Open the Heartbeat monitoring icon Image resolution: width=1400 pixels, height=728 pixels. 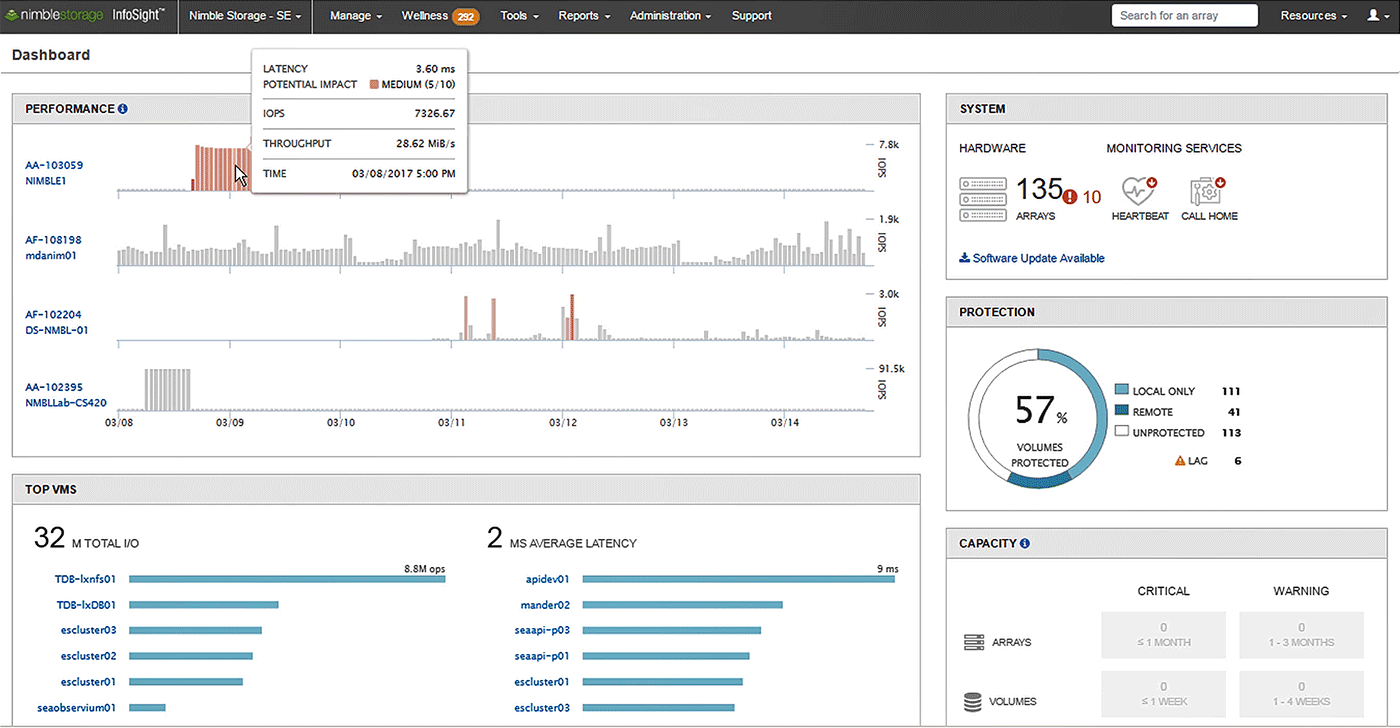click(x=1138, y=191)
